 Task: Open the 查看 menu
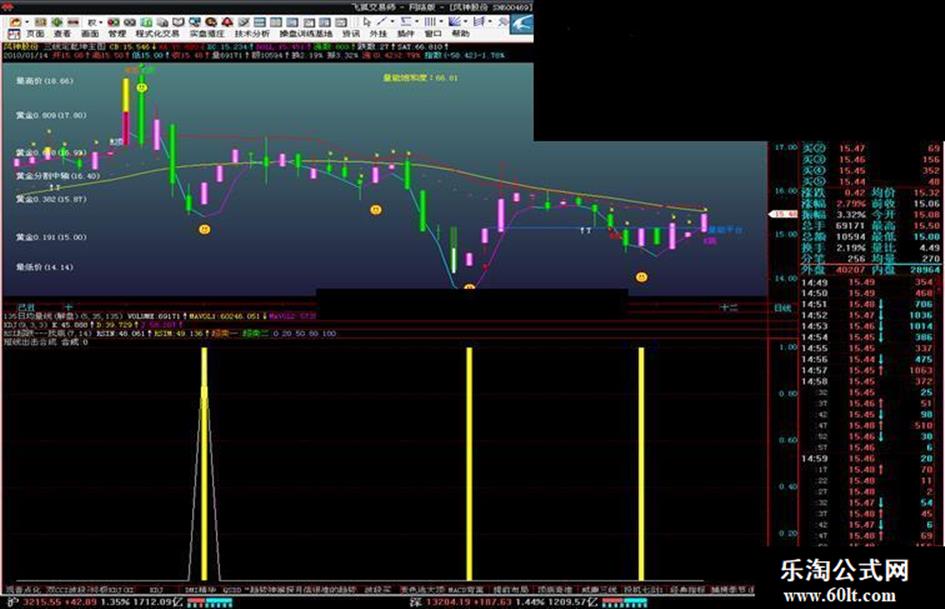pyautogui.click(x=62, y=34)
